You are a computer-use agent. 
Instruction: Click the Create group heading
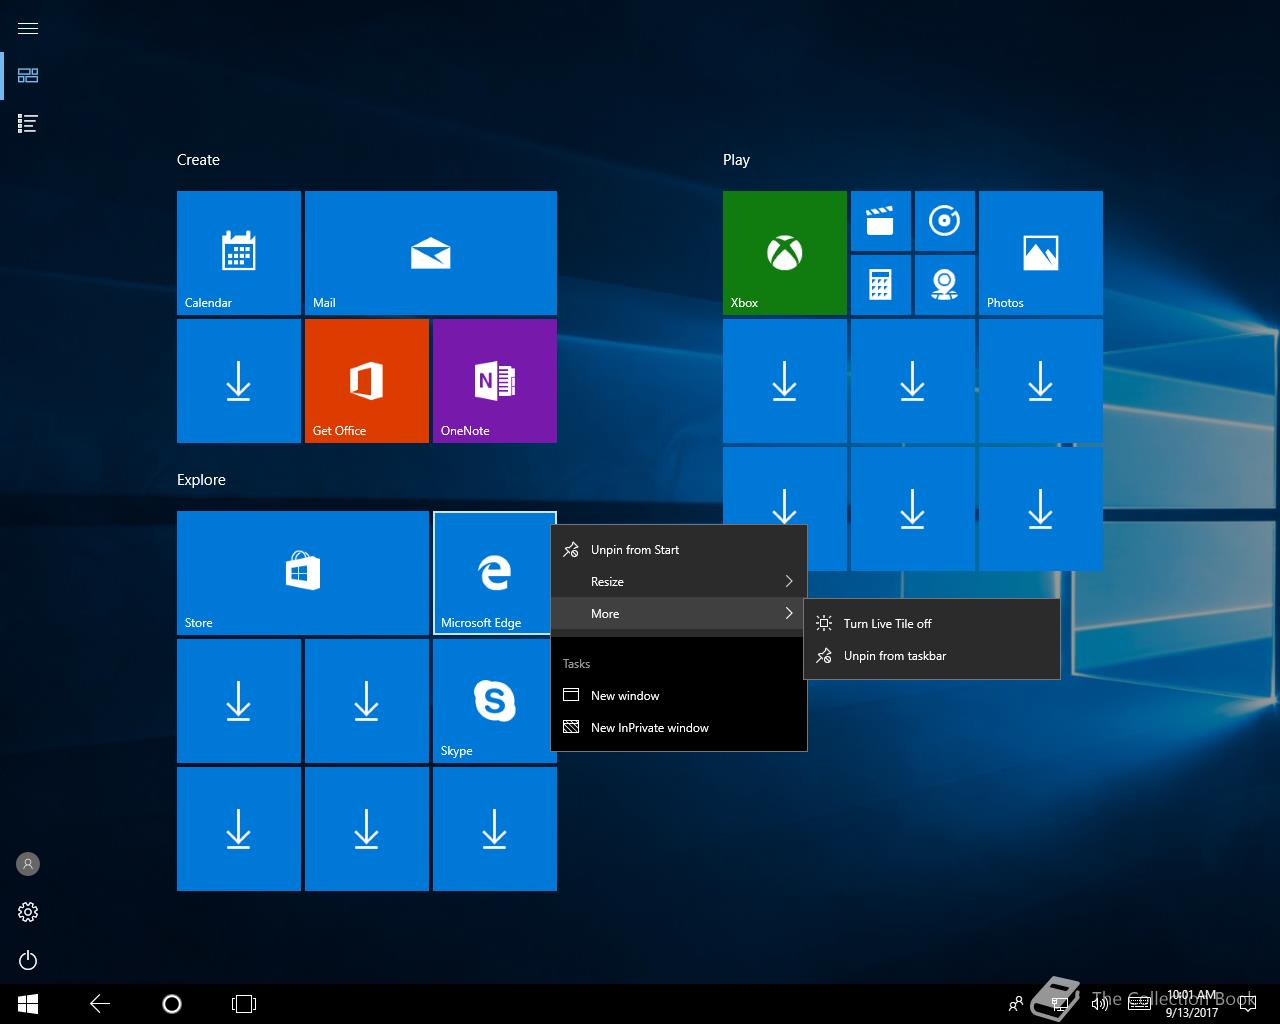click(198, 160)
